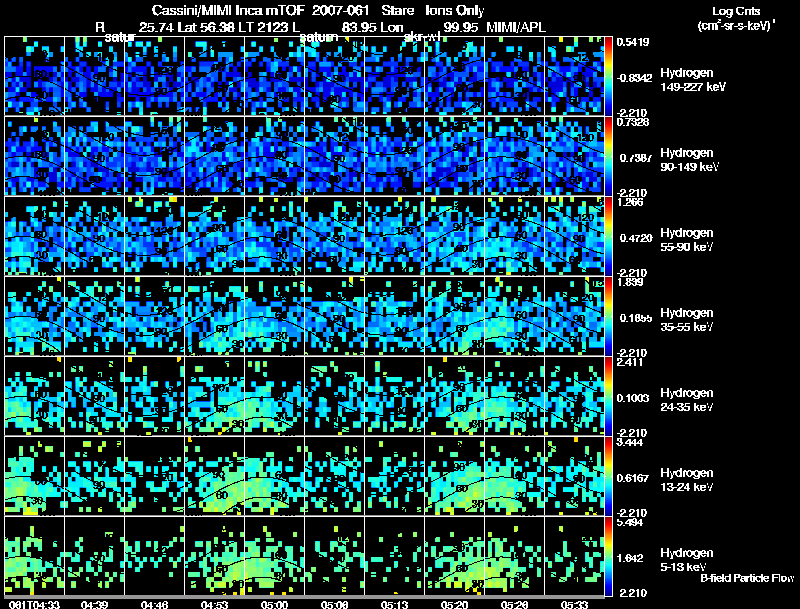800x609 pixels.
Task: Click the color bar beside Hydrogen 5-13 keV
Action: click(608, 556)
